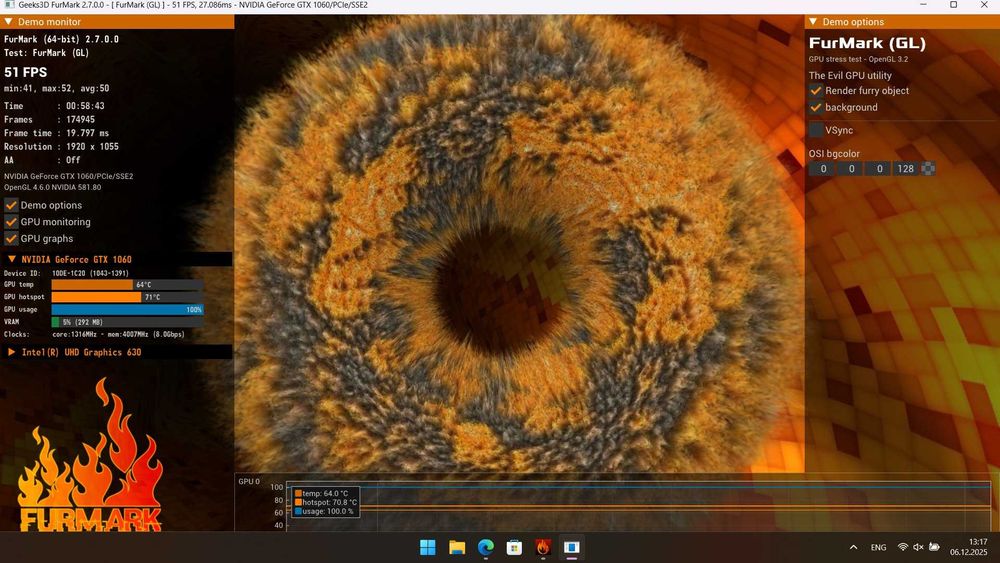Click the OSI bgcolor alpha field showing 128
The height and width of the screenshot is (563, 1000).
point(906,169)
